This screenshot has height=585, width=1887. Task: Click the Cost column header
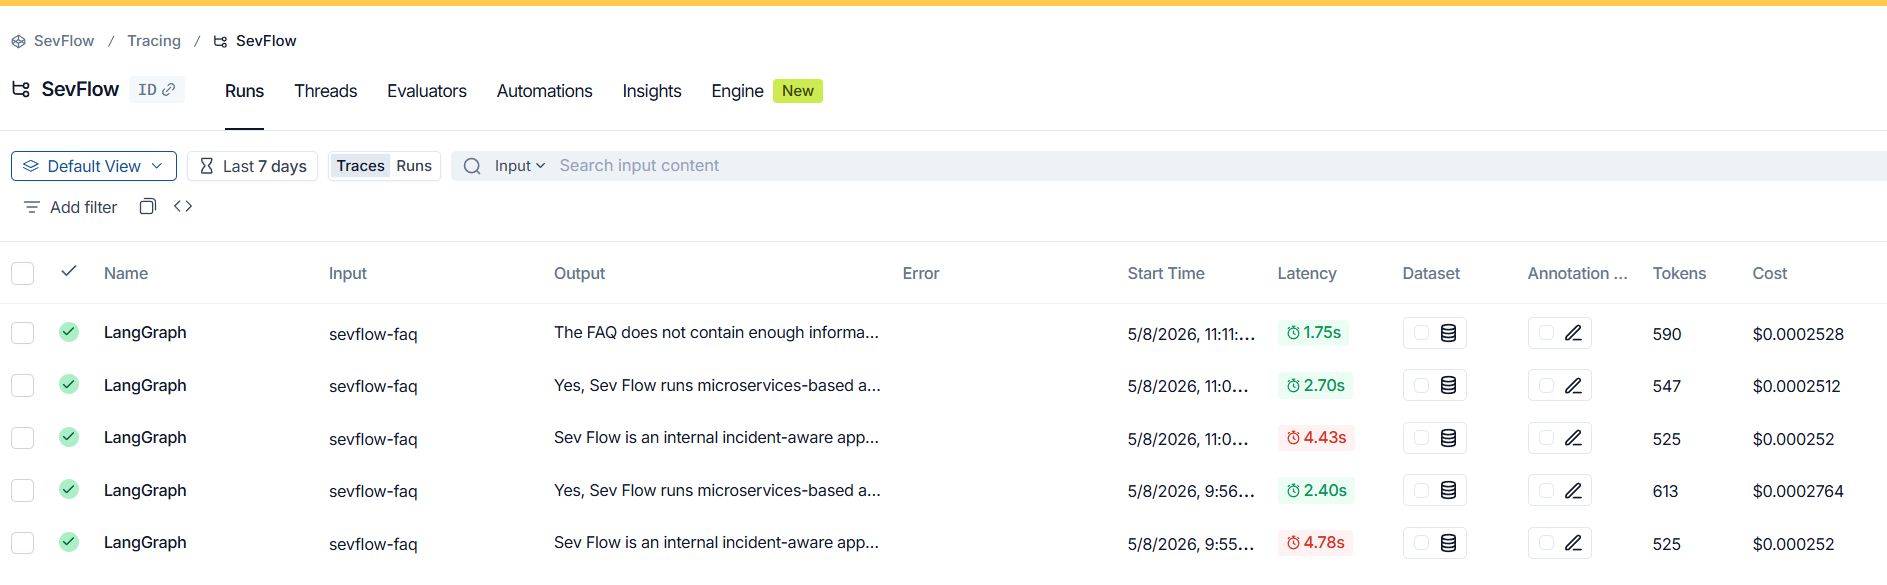click(x=1769, y=273)
